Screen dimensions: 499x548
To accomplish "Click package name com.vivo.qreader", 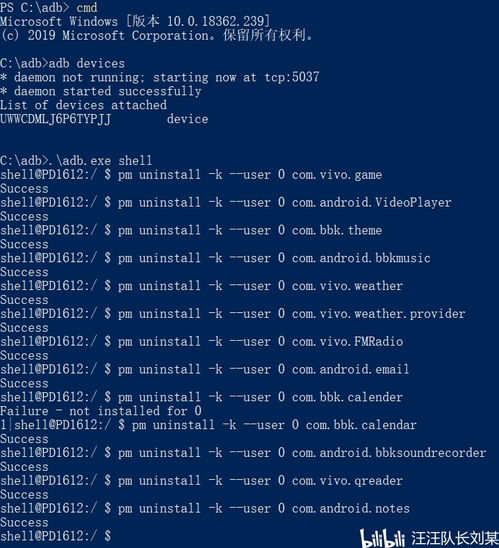I will coord(347,481).
